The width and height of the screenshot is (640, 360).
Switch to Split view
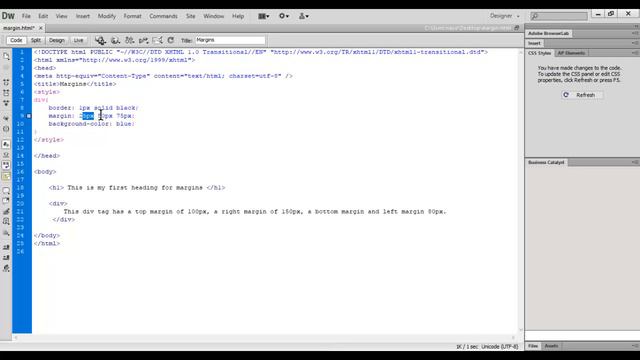coord(36,40)
